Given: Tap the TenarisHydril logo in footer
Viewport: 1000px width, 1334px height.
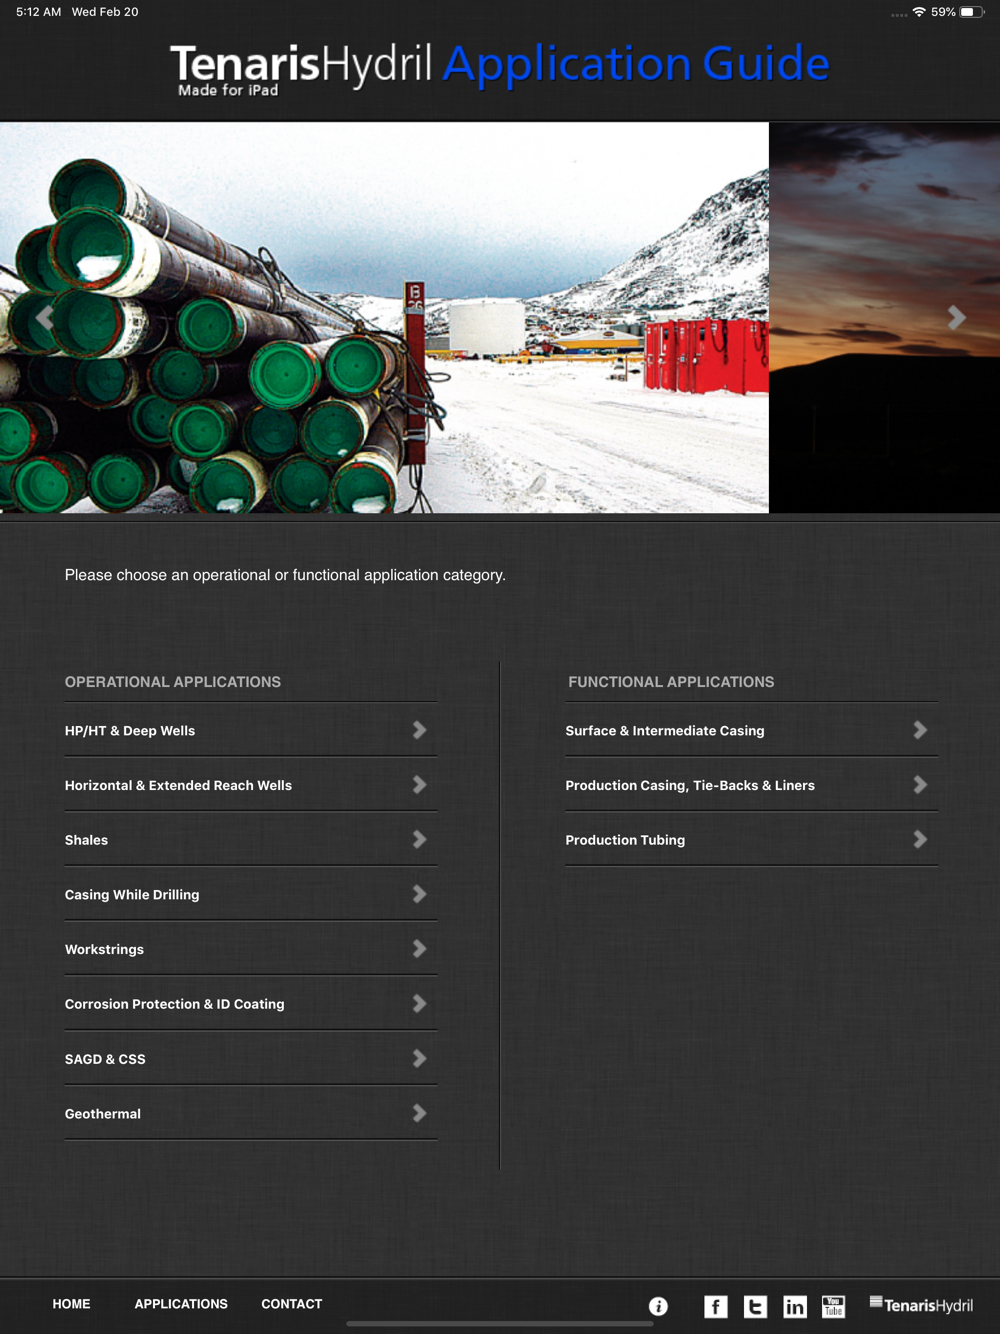Looking at the screenshot, I should coord(921,1305).
